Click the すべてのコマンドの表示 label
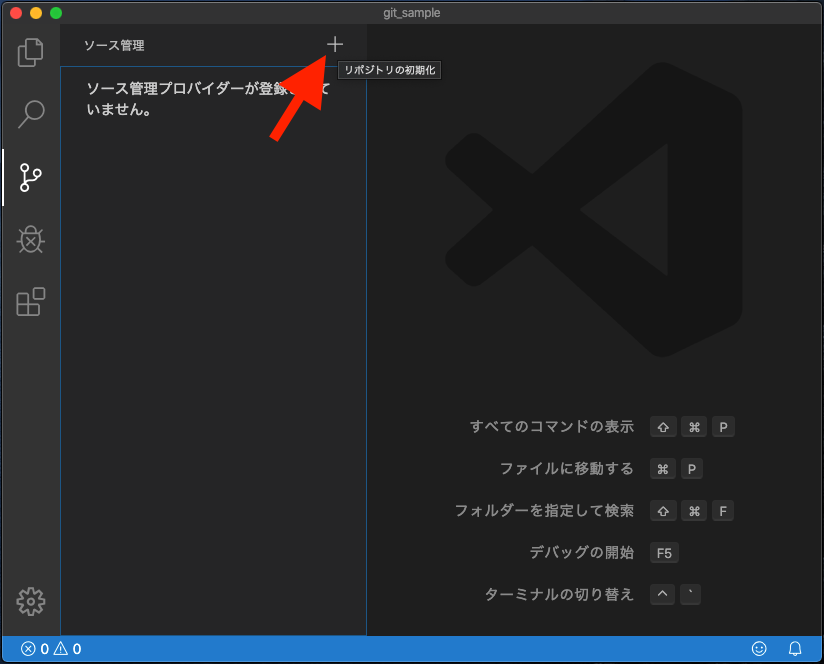 pos(552,427)
